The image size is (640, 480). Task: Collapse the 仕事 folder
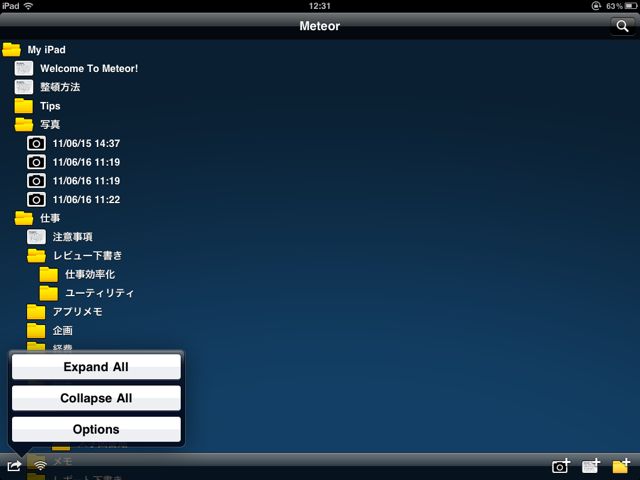[x=24, y=218]
